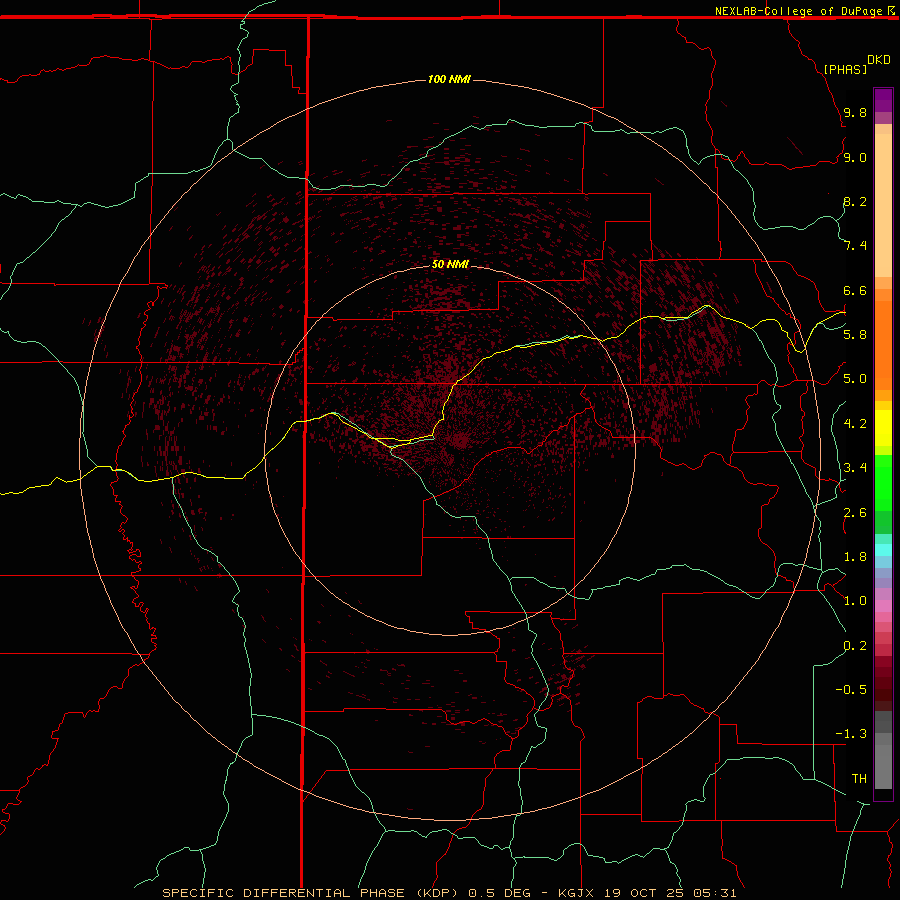Screen dimensions: 900x900
Task: Pick the pink color bar segment near 1.0
Action: [x=883, y=606]
